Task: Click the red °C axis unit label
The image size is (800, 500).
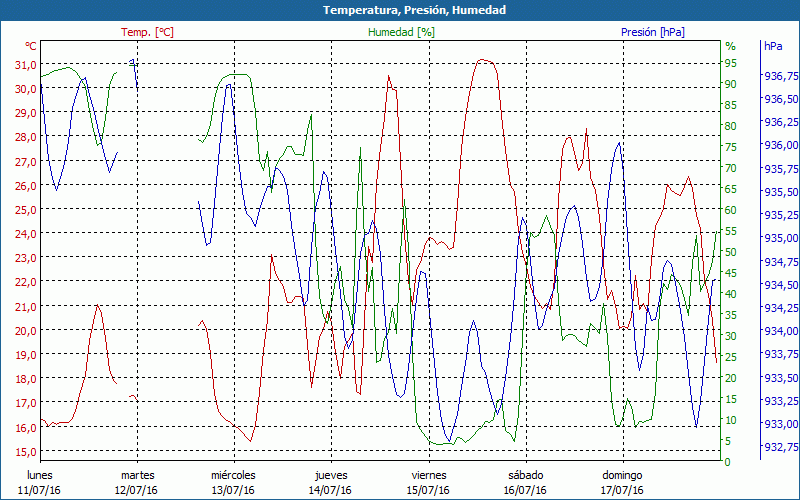Action: pyautogui.click(x=30, y=46)
